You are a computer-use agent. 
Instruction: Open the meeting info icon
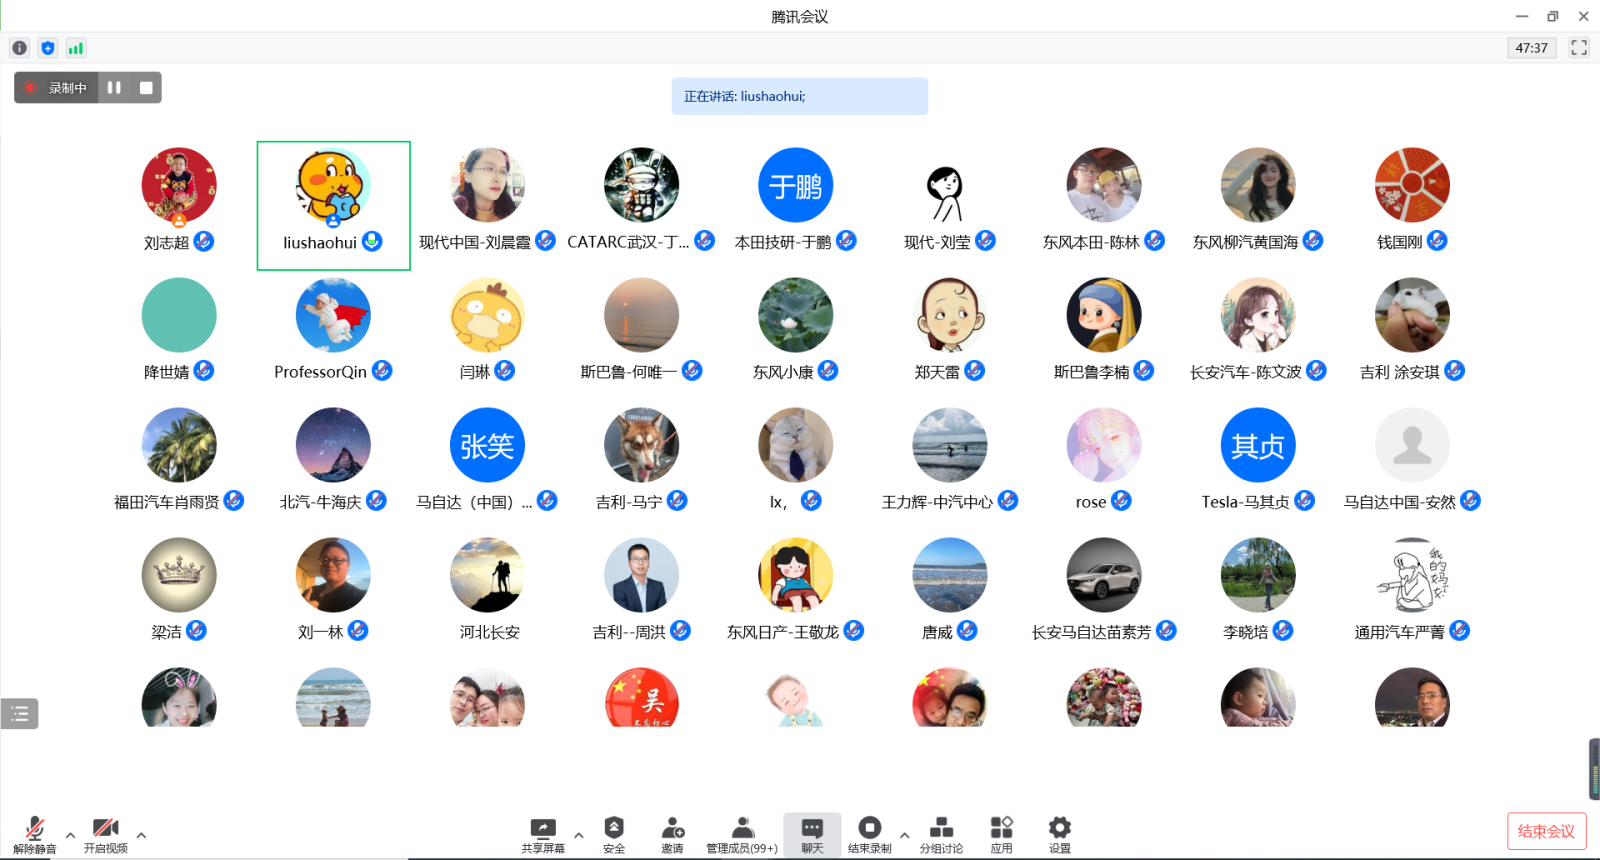pyautogui.click(x=19, y=48)
